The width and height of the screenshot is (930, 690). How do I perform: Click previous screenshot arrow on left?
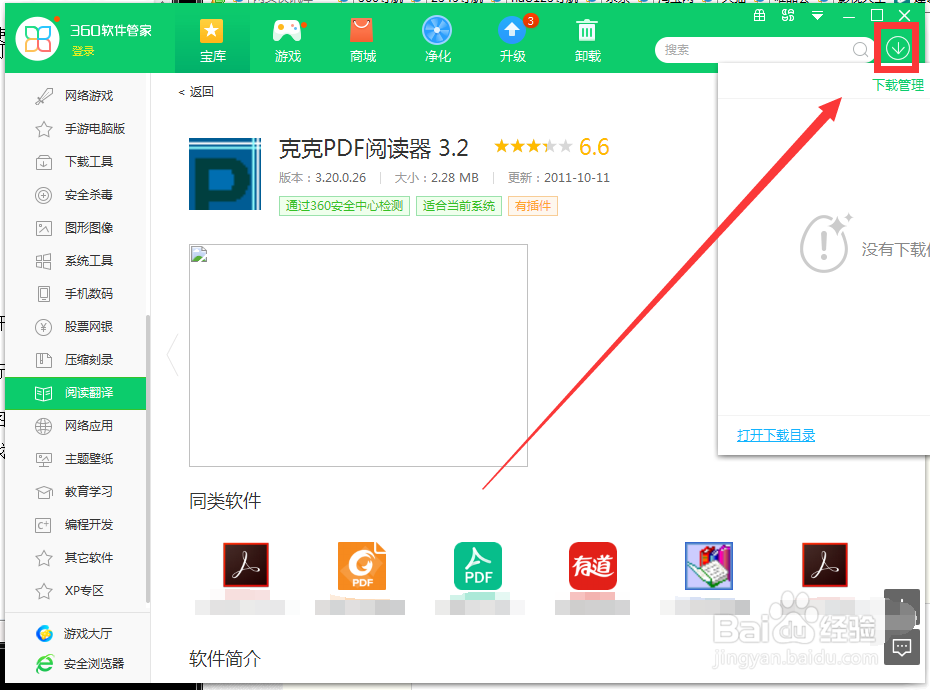(173, 355)
